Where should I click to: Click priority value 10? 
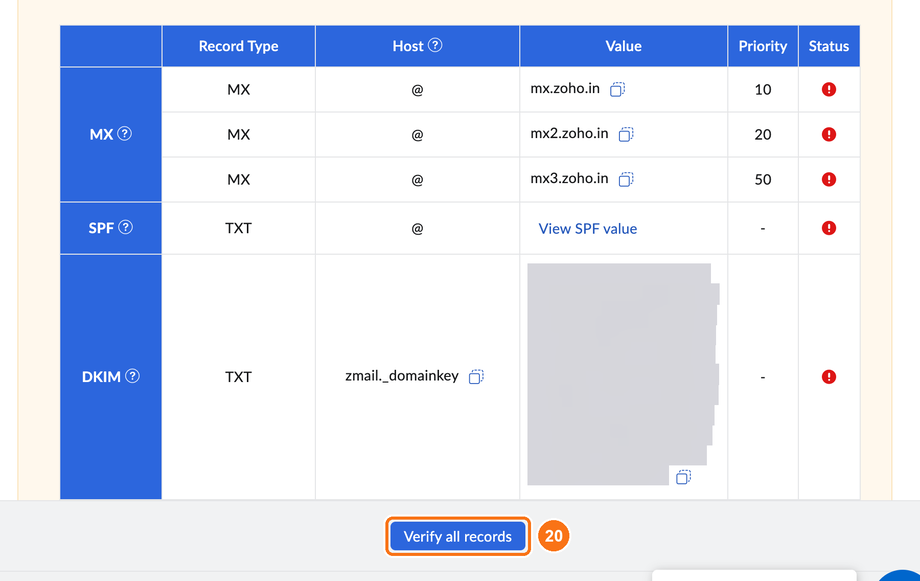(x=763, y=89)
